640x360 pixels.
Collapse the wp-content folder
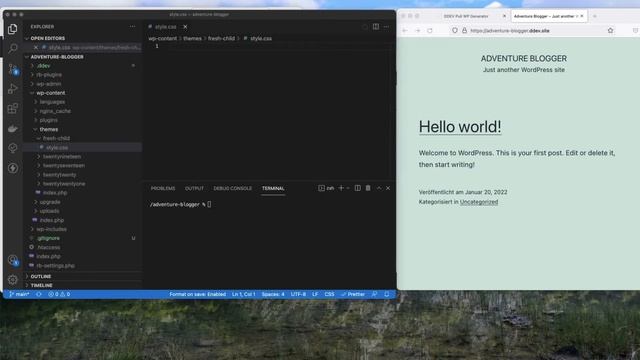tap(51, 93)
